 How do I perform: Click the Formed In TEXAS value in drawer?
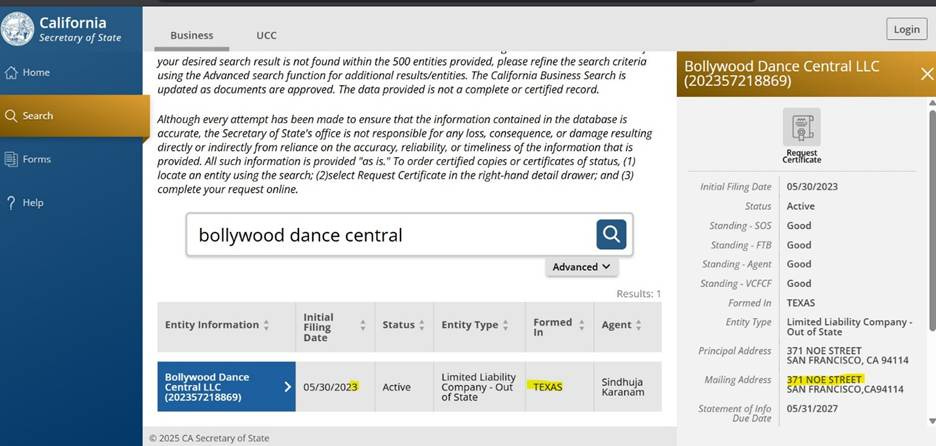click(800, 303)
